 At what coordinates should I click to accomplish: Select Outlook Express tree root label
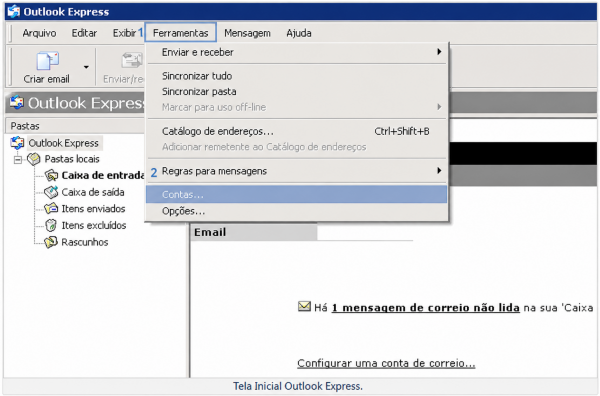pos(64,143)
